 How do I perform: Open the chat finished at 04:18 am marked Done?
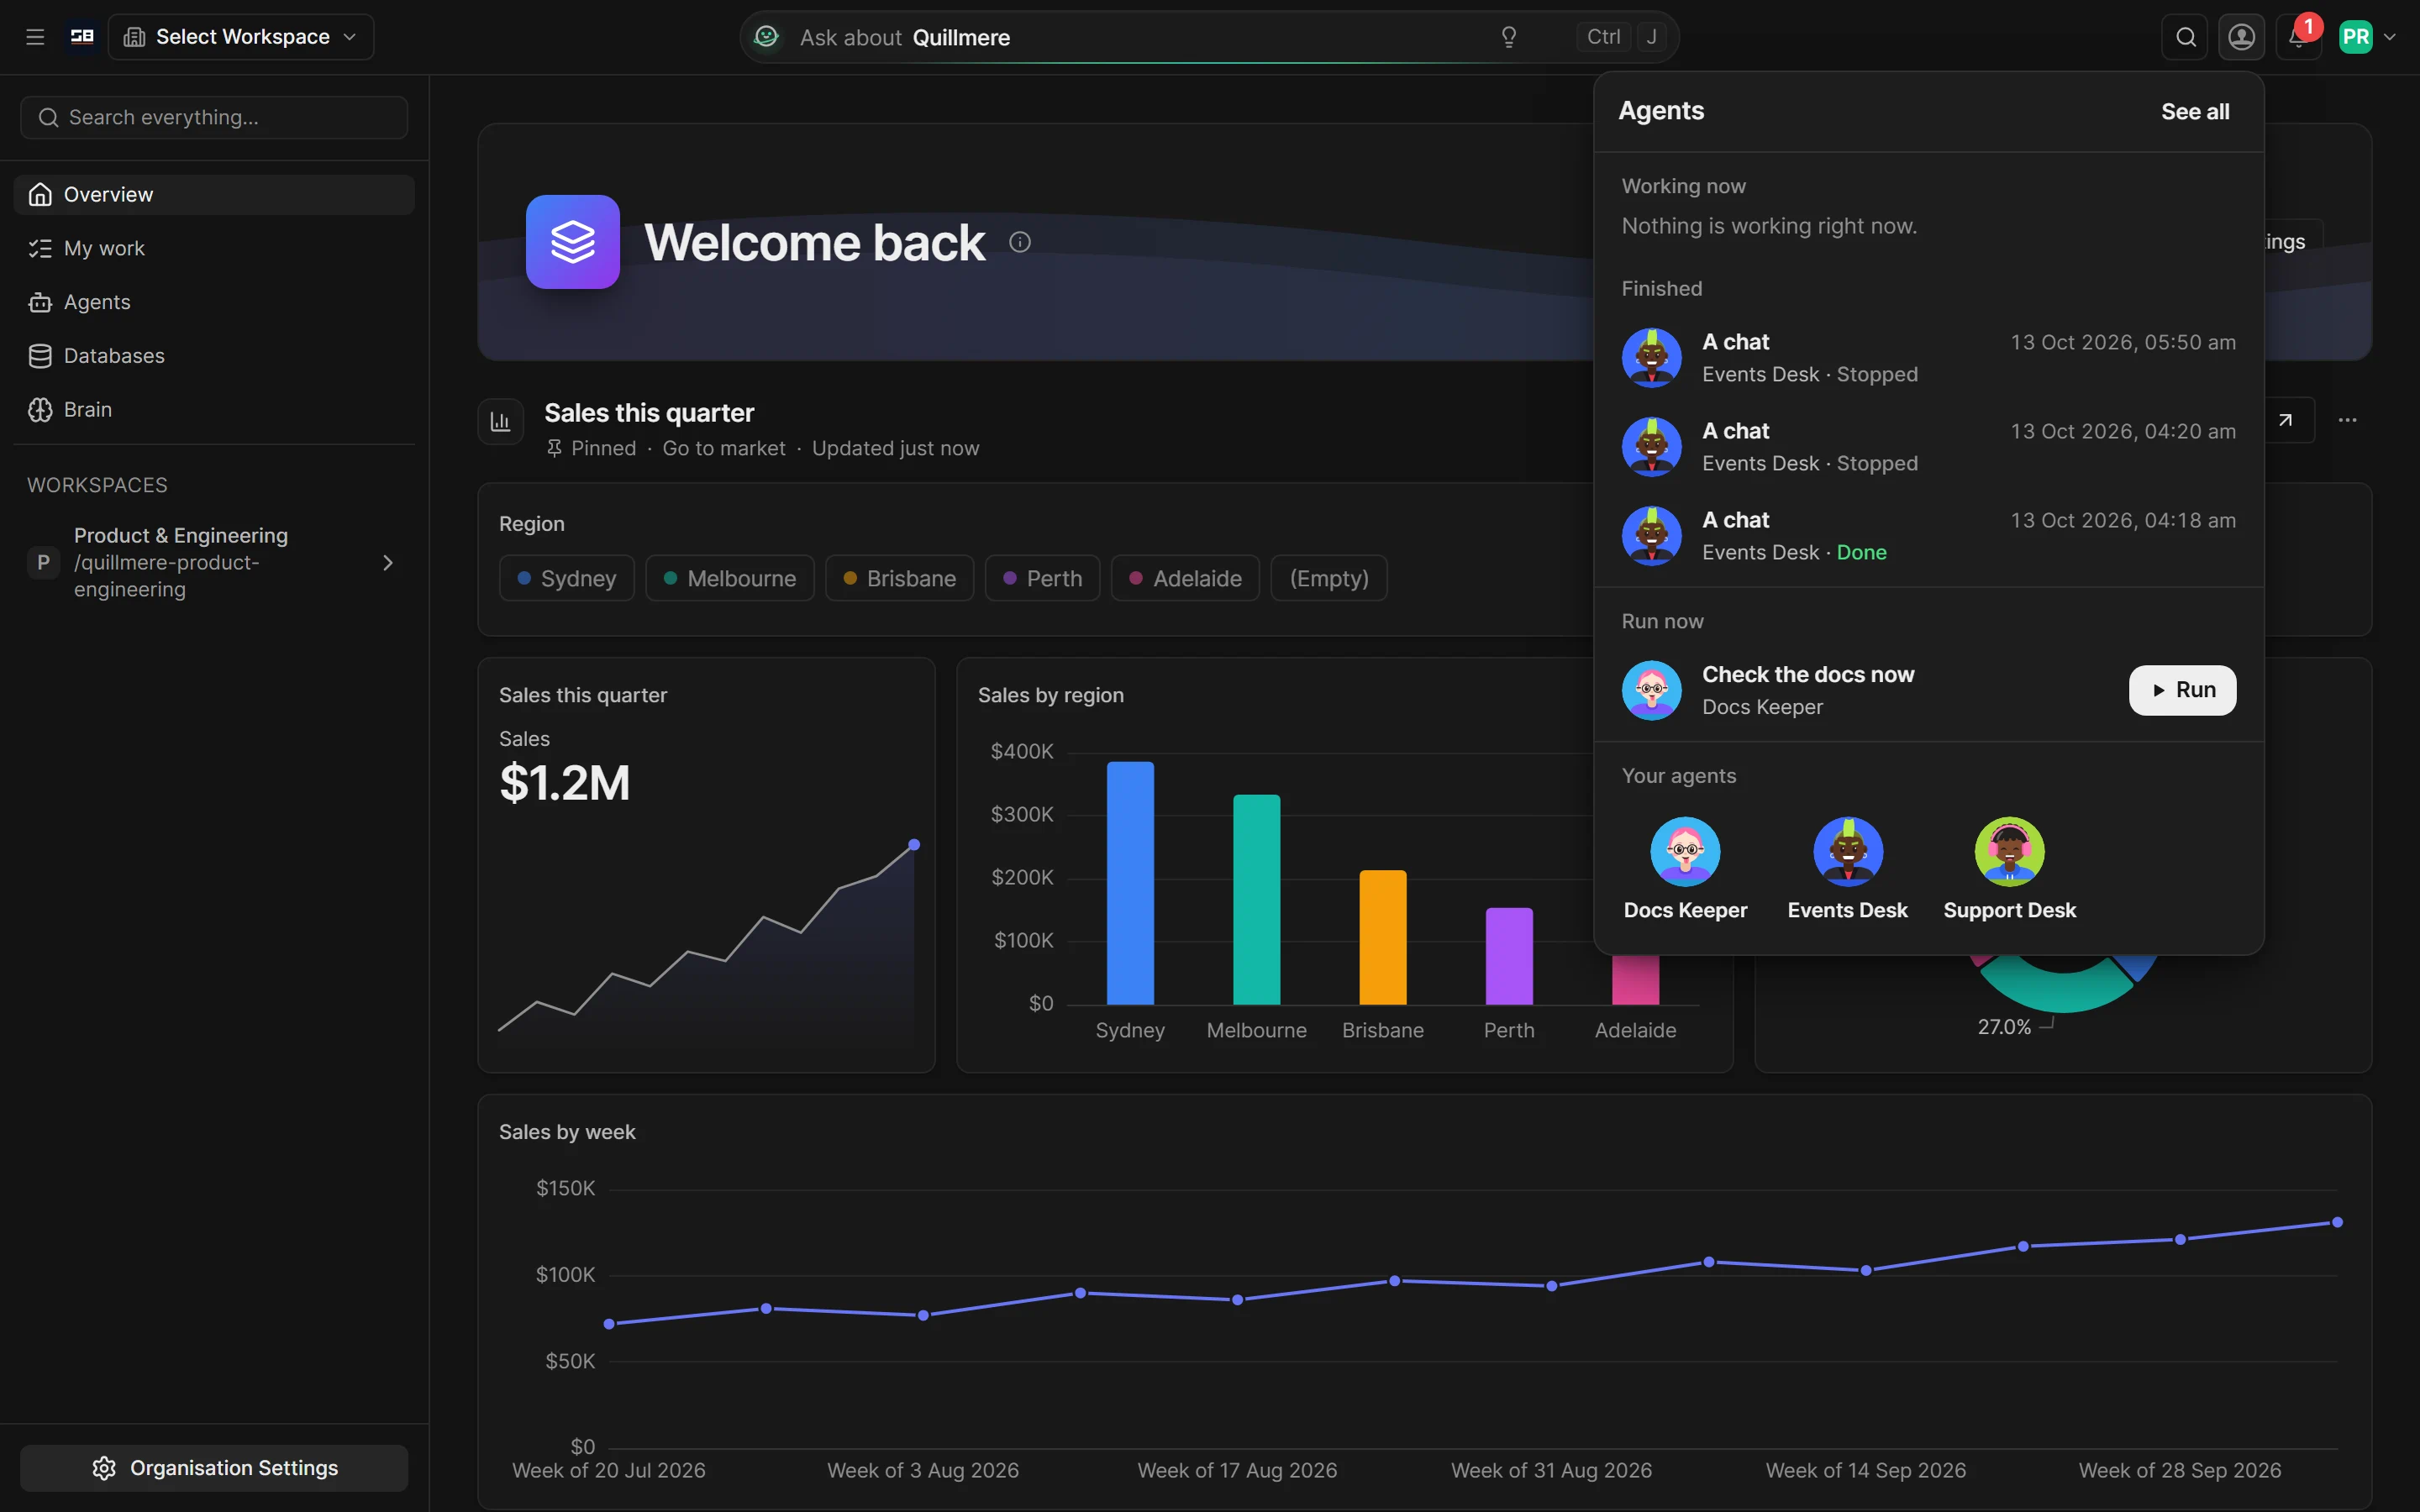(x=1928, y=536)
